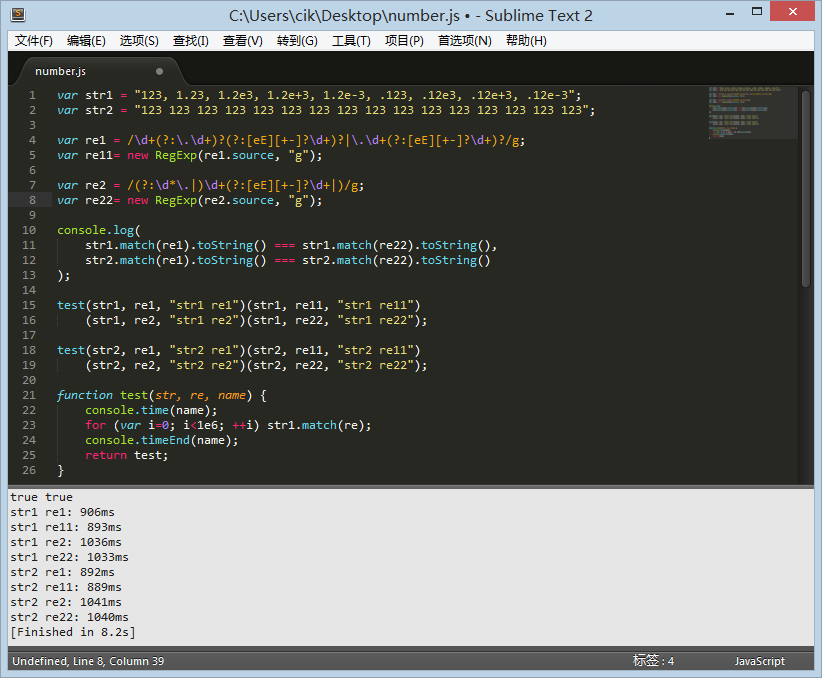This screenshot has width=822, height=678.
Task: Click 'console.log(' on line 10
Action: coord(99,230)
